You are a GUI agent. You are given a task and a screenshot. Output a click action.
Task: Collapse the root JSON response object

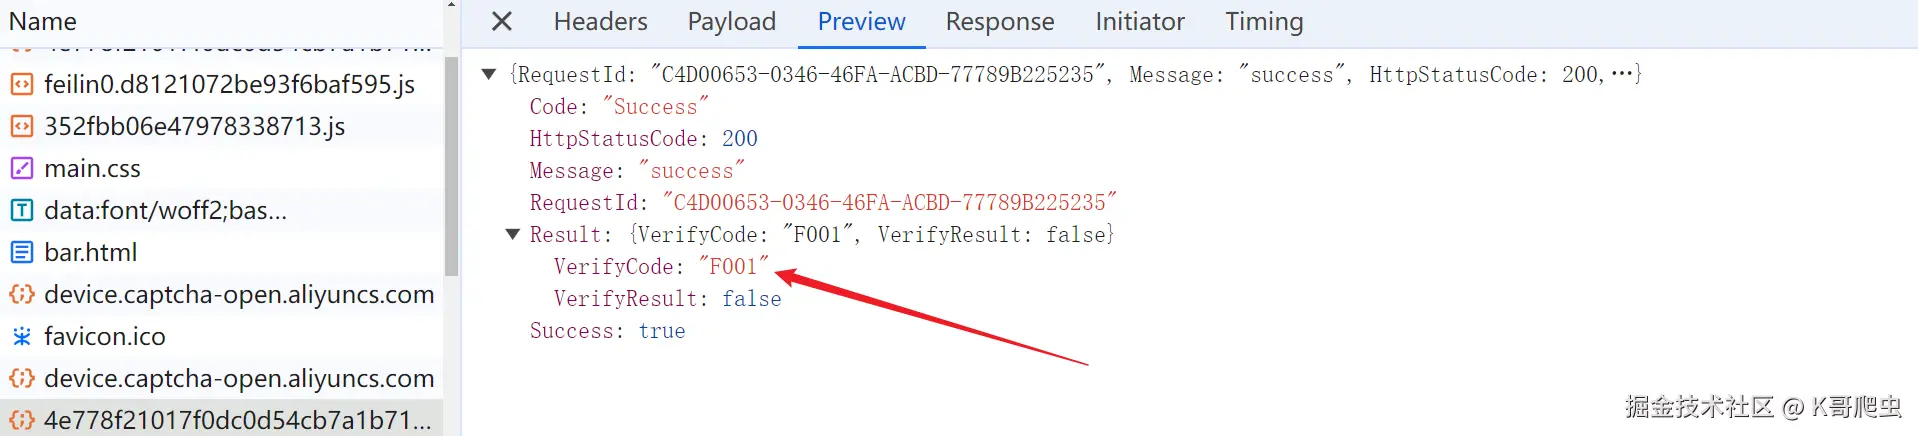pos(489,74)
